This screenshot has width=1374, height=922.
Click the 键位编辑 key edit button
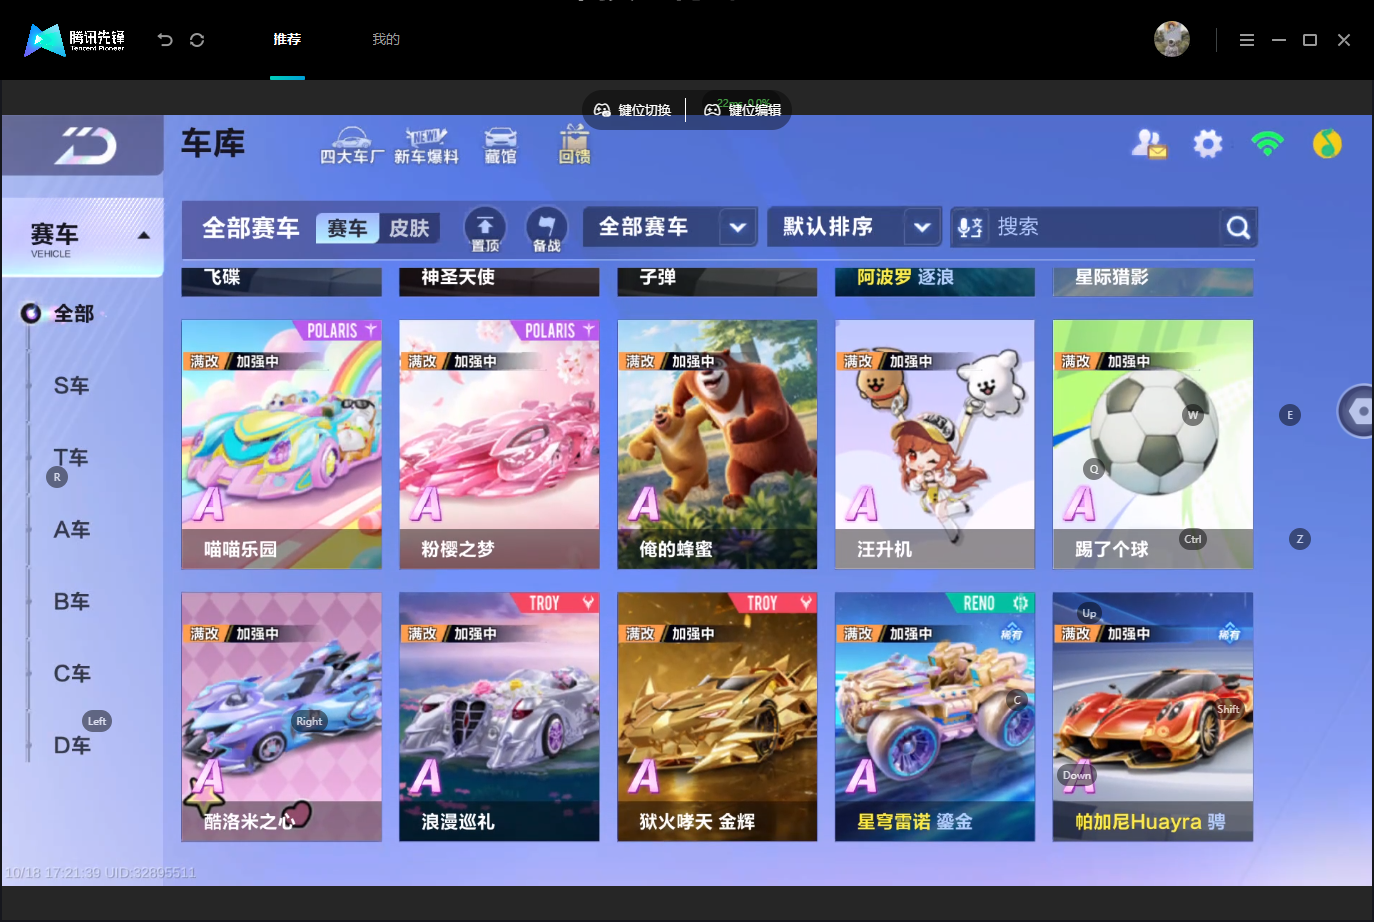coord(742,110)
